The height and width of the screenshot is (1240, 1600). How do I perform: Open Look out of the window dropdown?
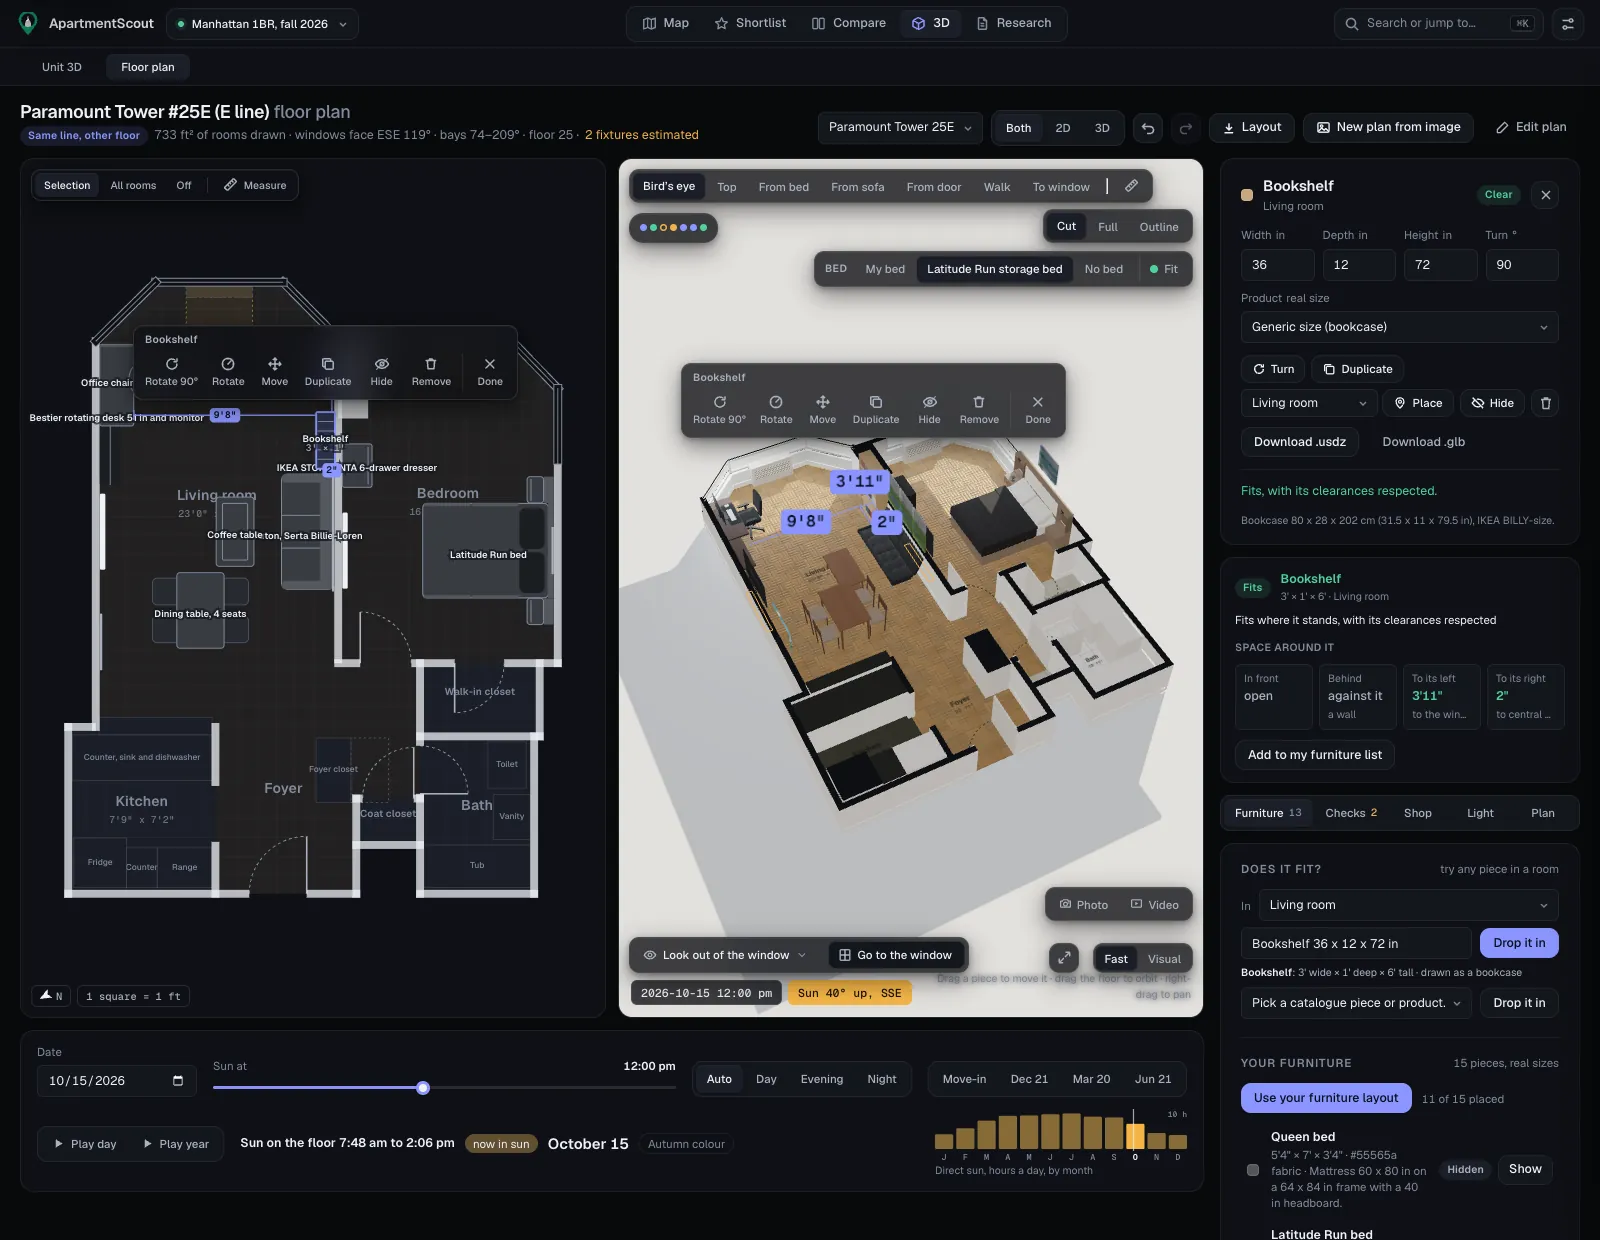click(724, 955)
